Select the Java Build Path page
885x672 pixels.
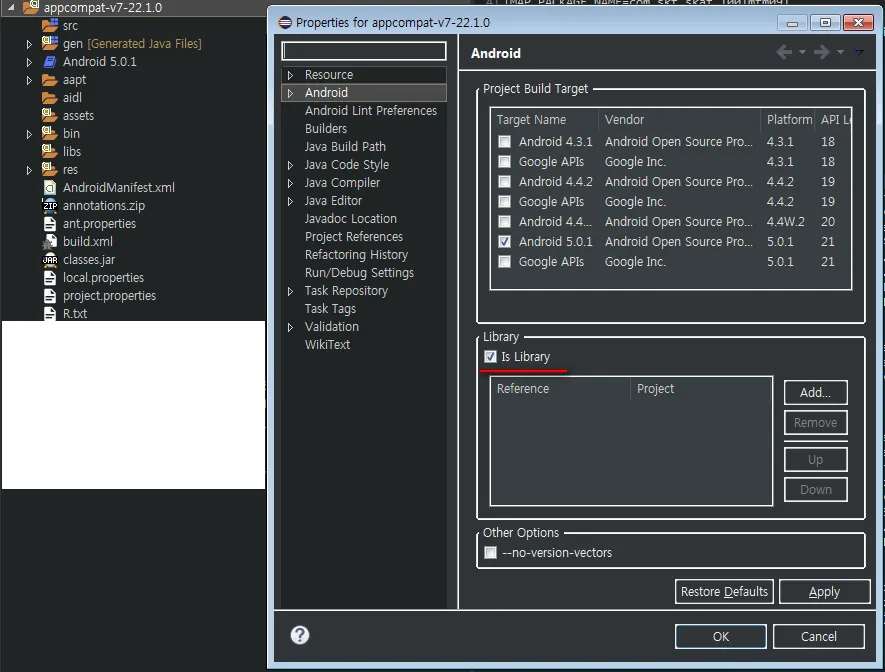345,147
